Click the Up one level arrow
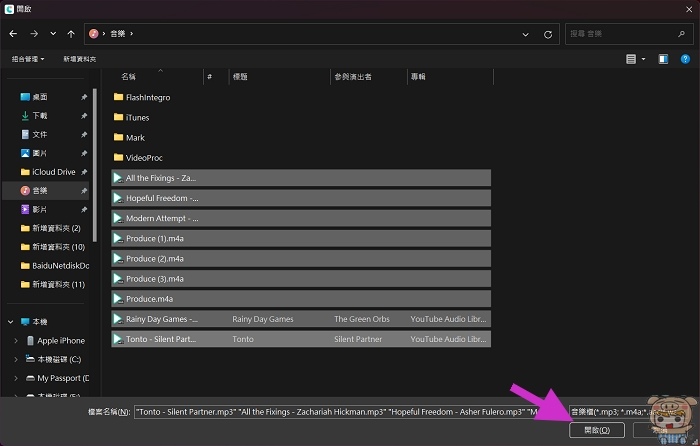700x446 pixels. pos(71,33)
